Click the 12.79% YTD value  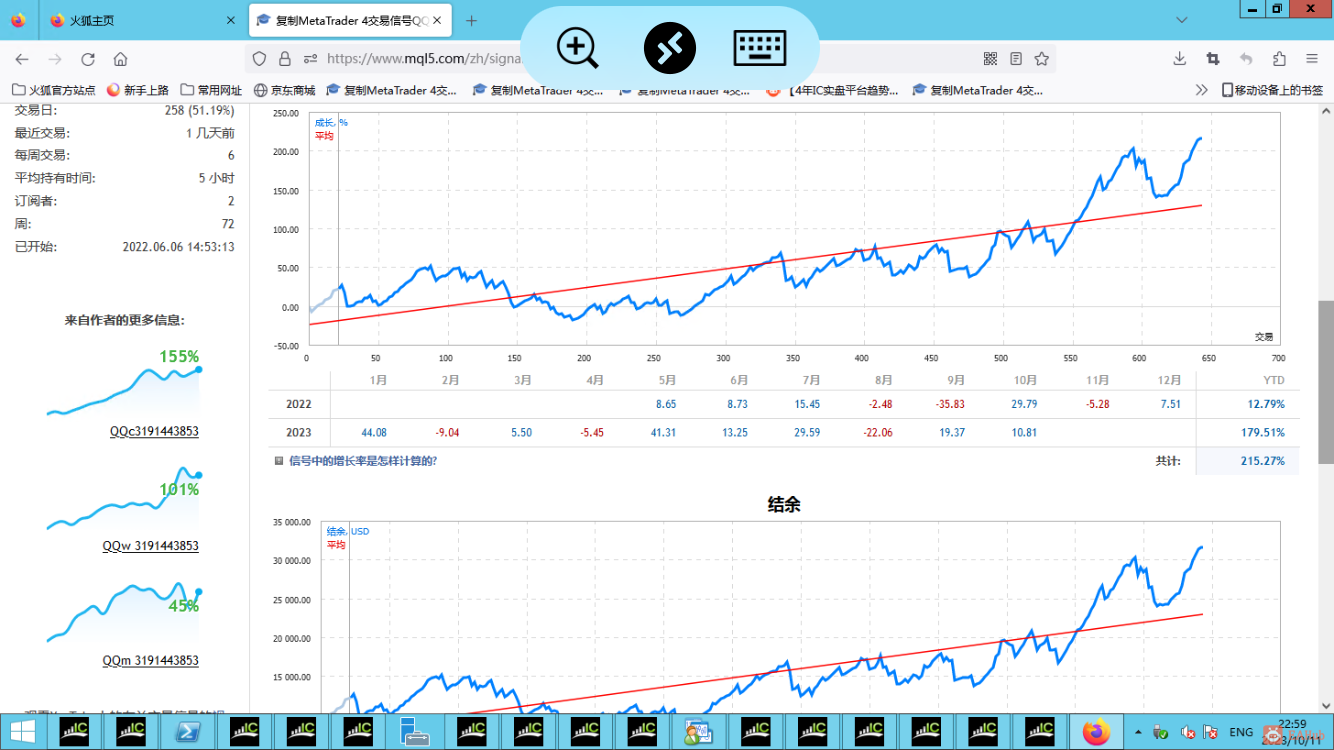tap(1265, 405)
